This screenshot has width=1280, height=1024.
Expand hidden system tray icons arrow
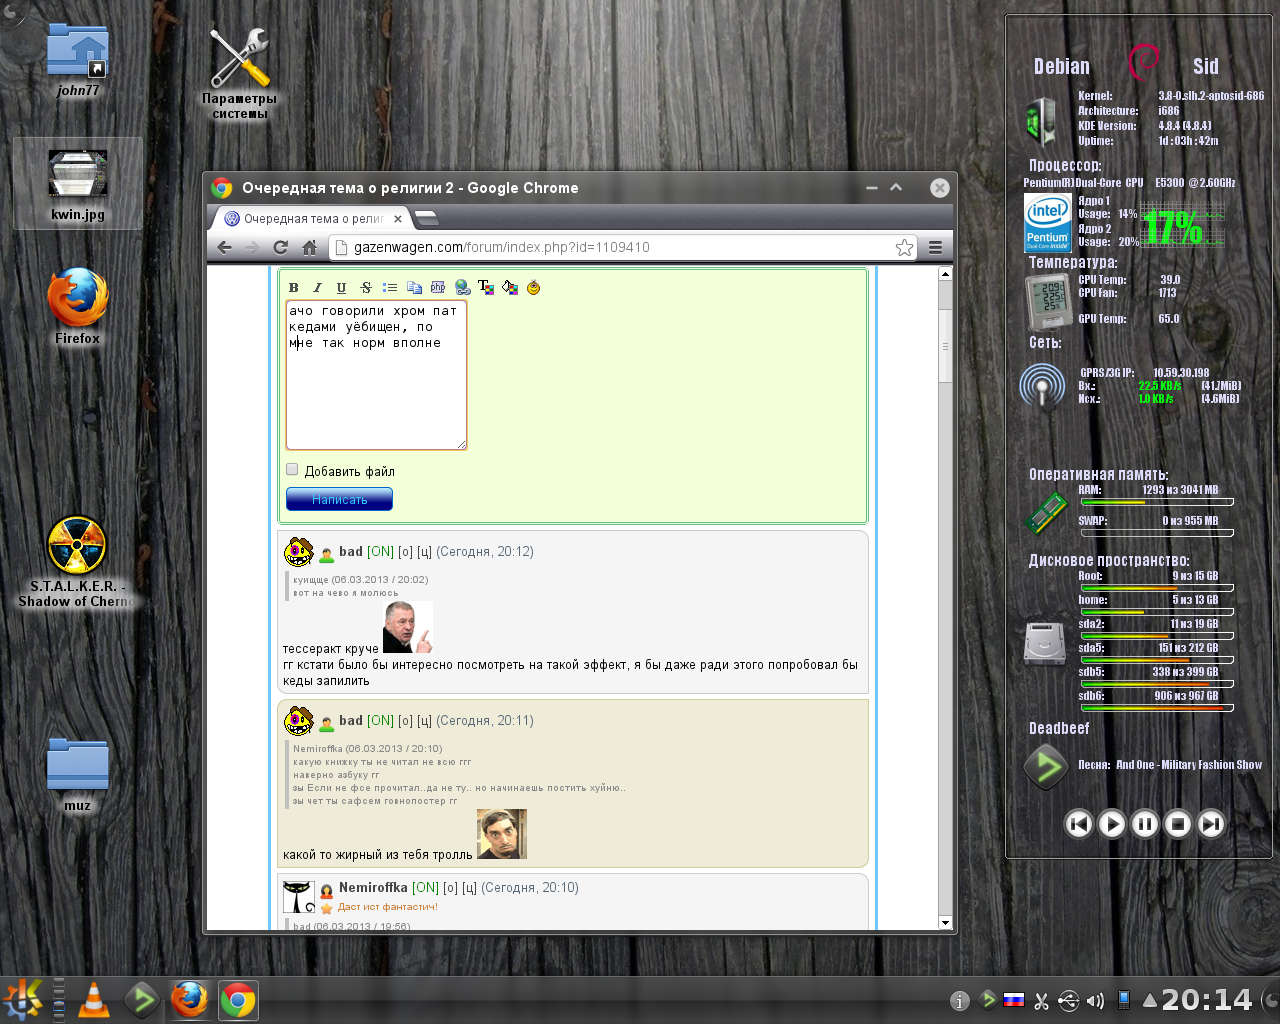pos(1150,1000)
